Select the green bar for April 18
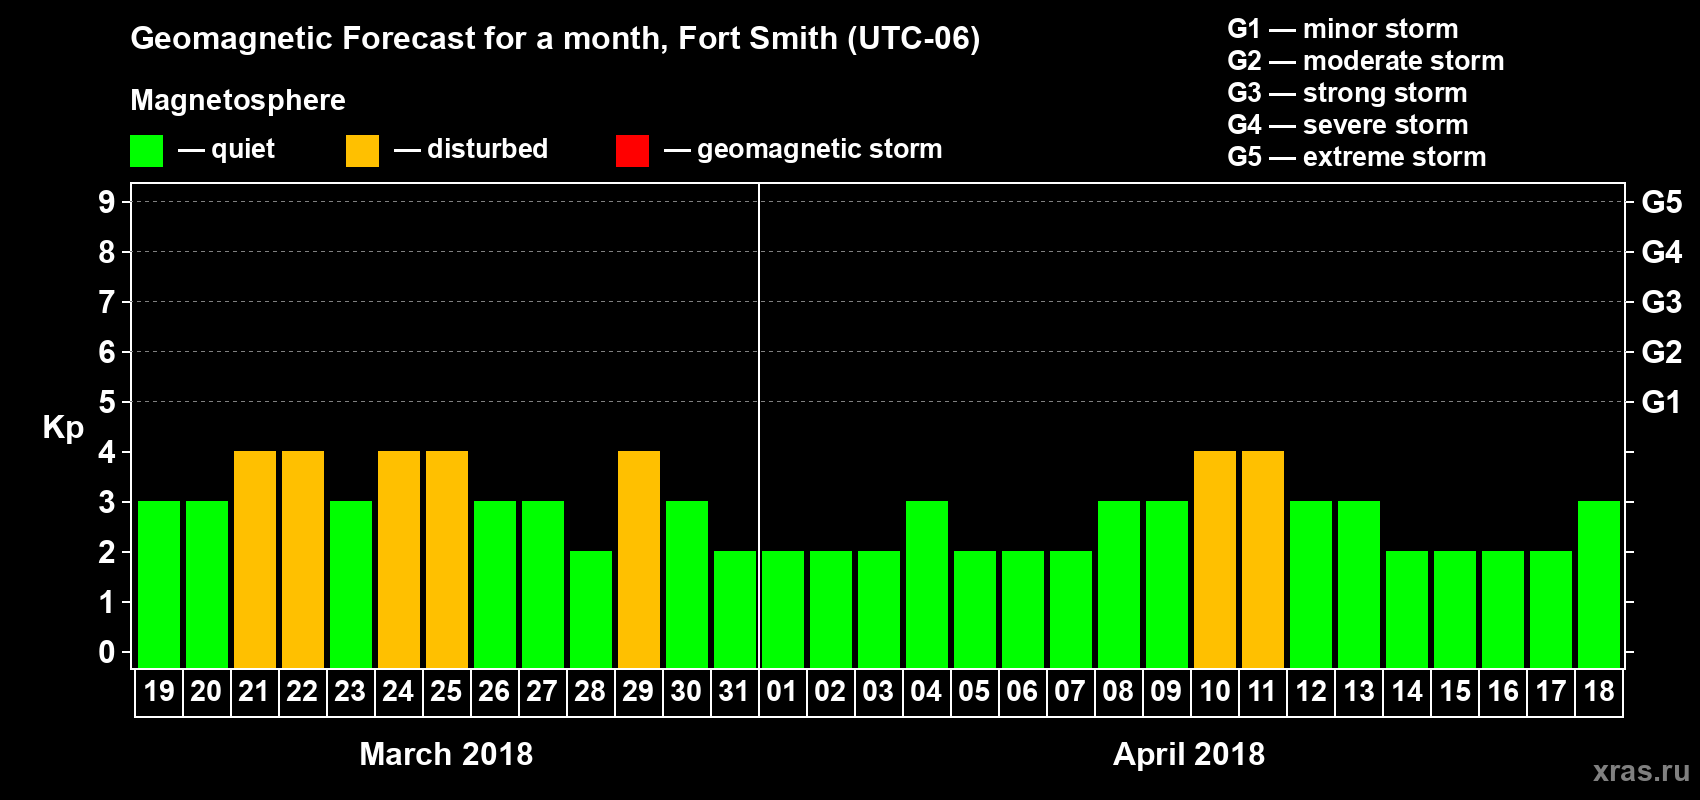This screenshot has width=1700, height=800. pyautogui.click(x=1599, y=584)
